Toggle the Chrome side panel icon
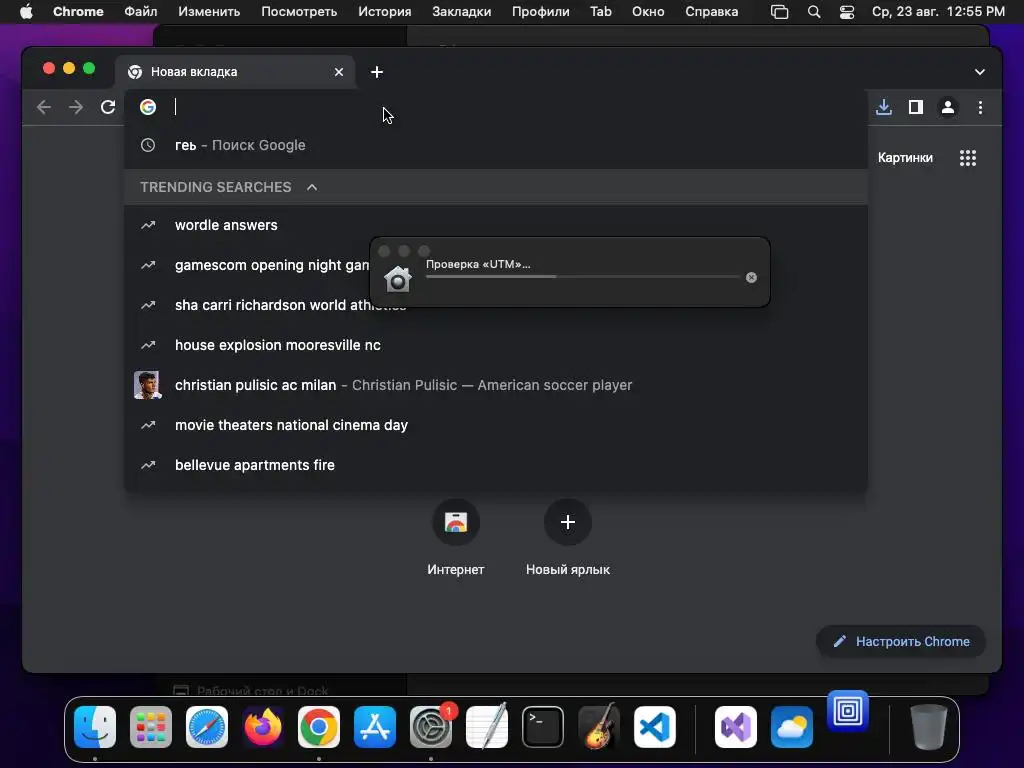Viewport: 1024px width, 768px height. pyautogui.click(x=916, y=107)
